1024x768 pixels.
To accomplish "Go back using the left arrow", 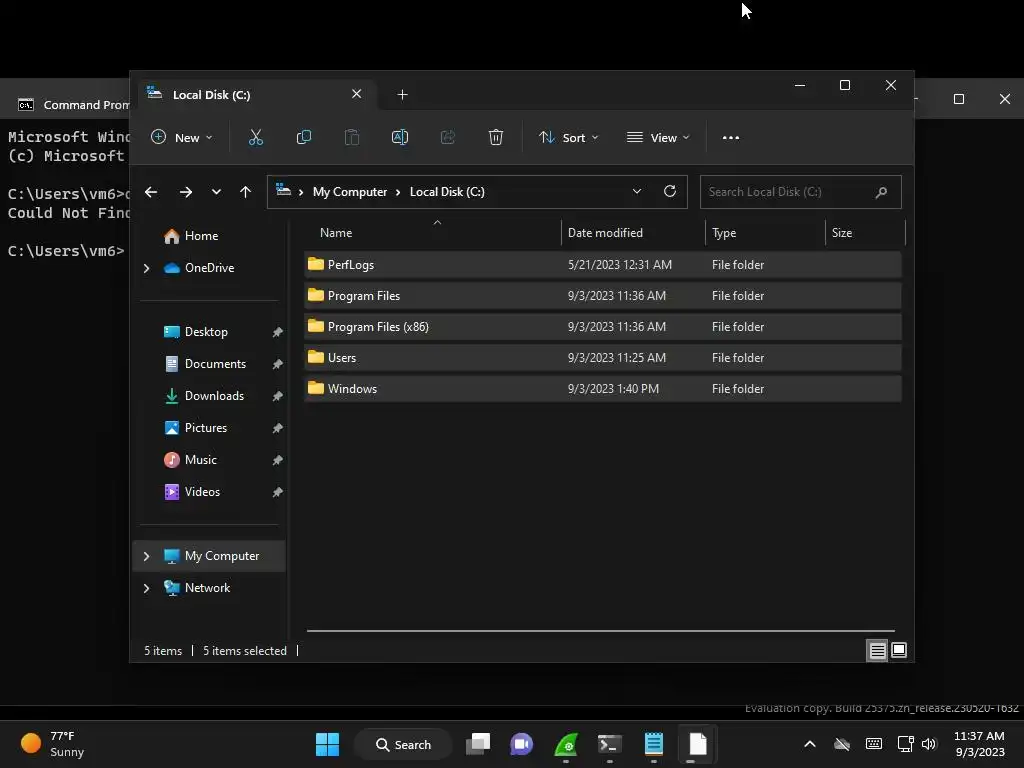I will [151, 192].
